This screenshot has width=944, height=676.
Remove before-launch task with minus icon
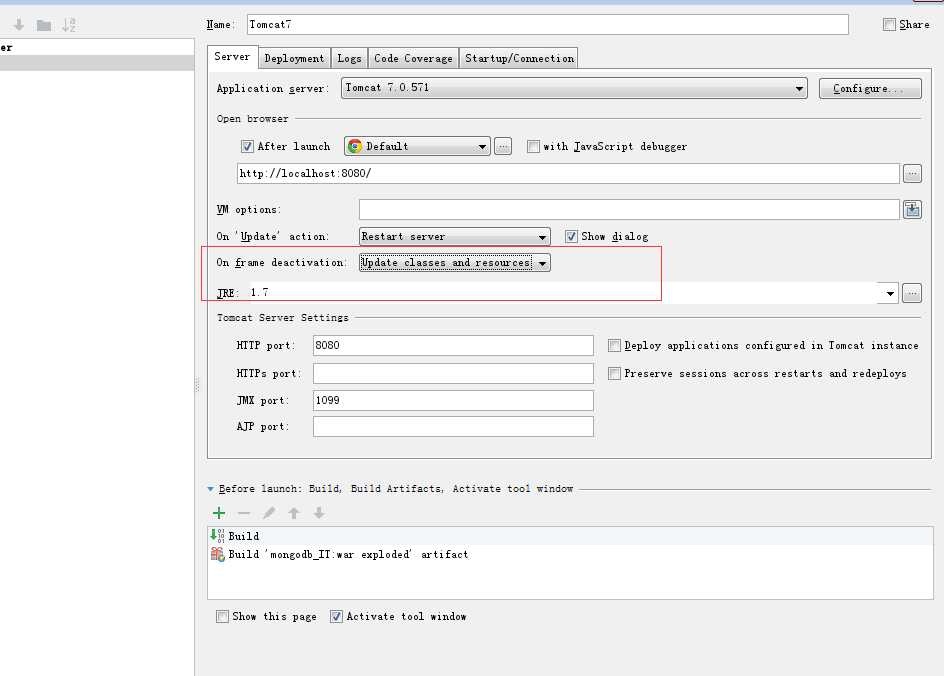[244, 513]
